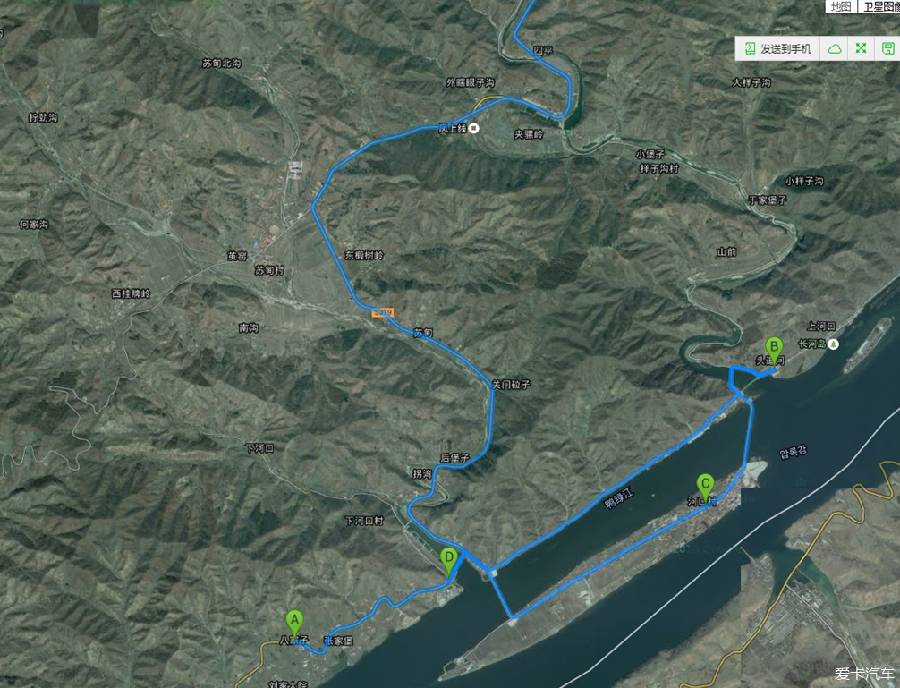900x688 pixels.
Task: Click the 关门砬子 place label
Action: click(x=511, y=384)
